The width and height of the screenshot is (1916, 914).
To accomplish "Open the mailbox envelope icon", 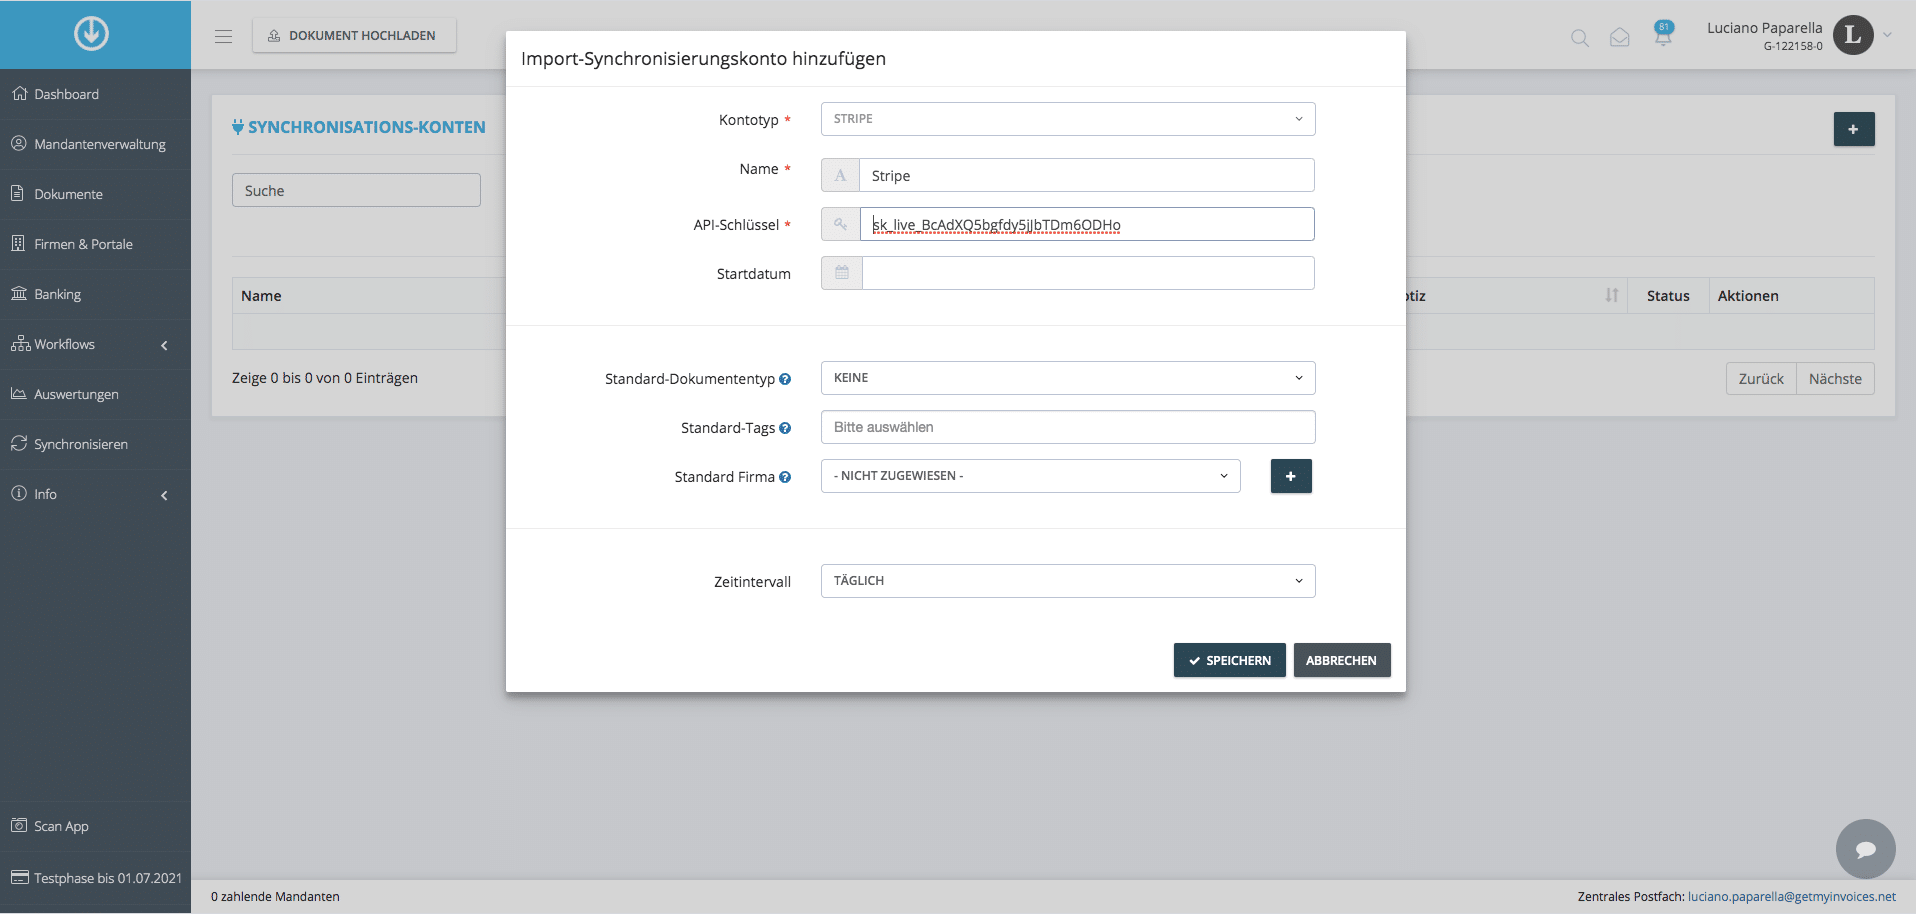I will (x=1620, y=38).
